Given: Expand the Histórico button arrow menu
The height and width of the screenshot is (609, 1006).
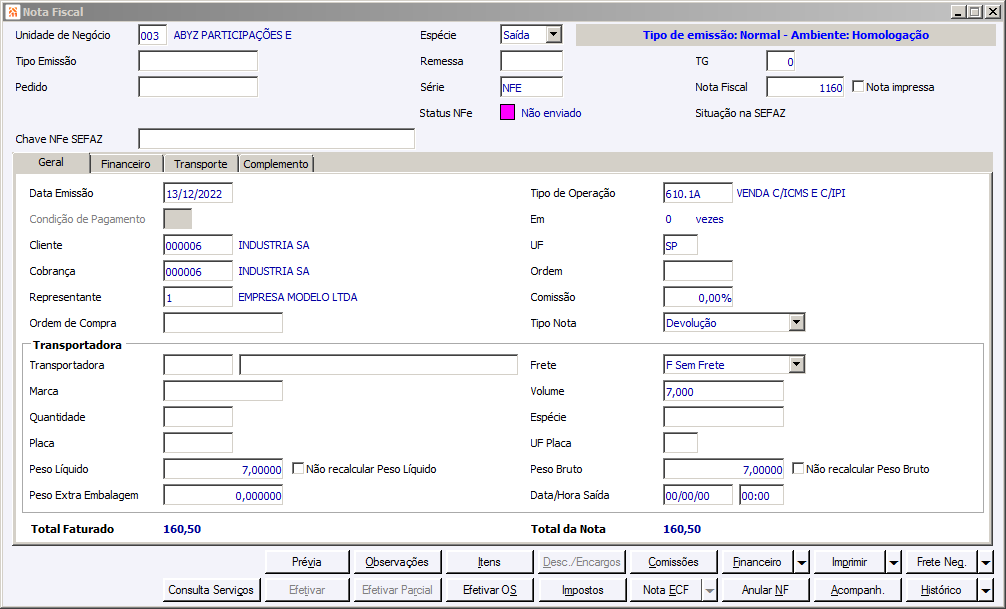Looking at the screenshot, I should [985, 590].
